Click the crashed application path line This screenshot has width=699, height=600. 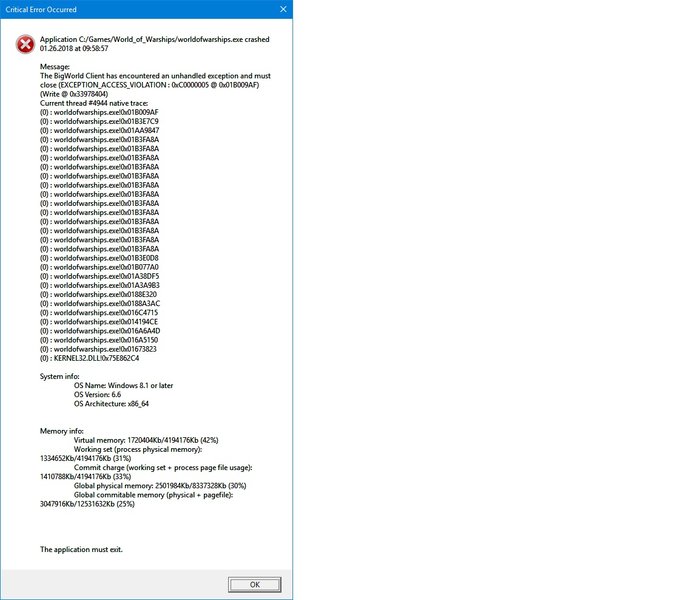[x=155, y=39]
